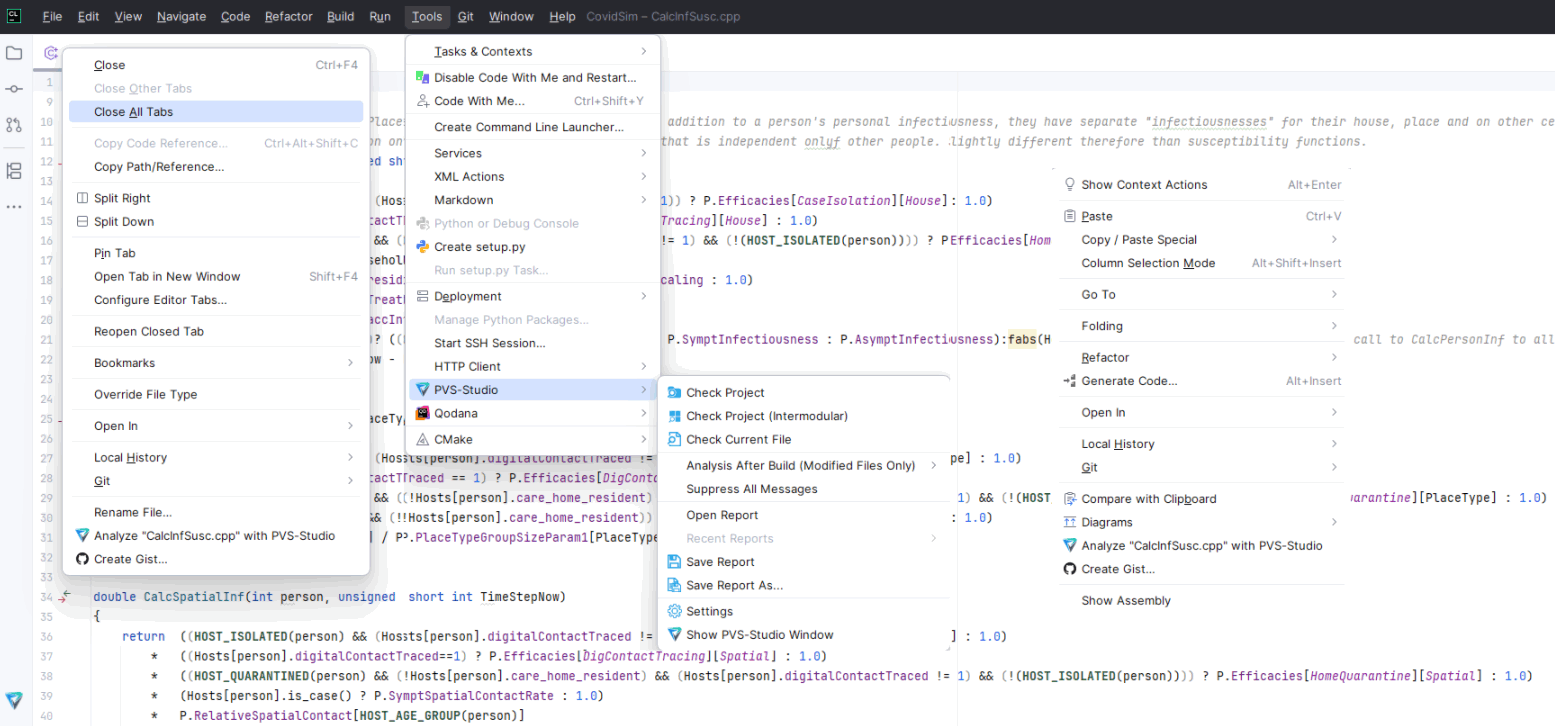The height and width of the screenshot is (726, 1555).
Task: Click Show Assembly in editor context menu
Action: tap(1125, 601)
